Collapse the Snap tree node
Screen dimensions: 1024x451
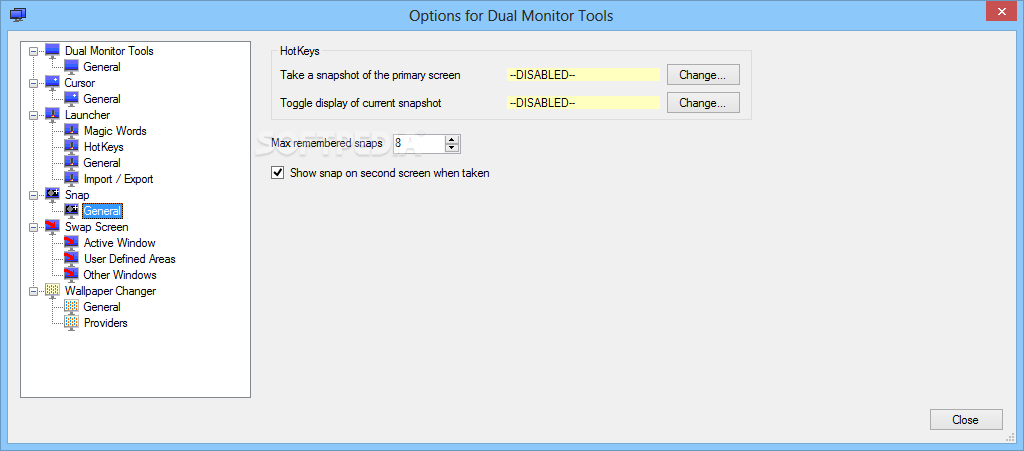point(34,195)
